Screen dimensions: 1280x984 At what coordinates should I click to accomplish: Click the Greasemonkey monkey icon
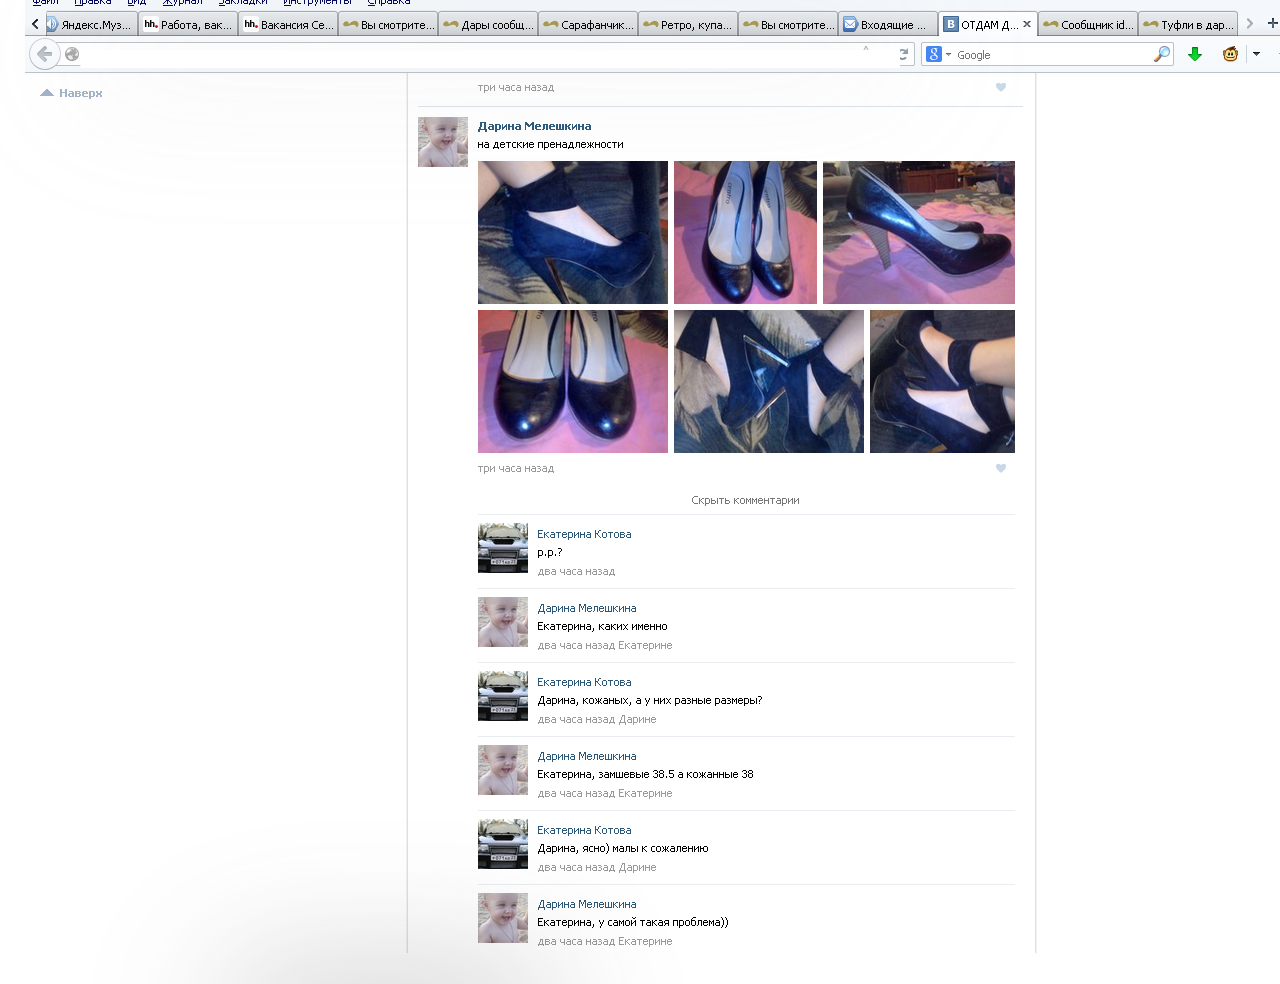pyautogui.click(x=1230, y=54)
